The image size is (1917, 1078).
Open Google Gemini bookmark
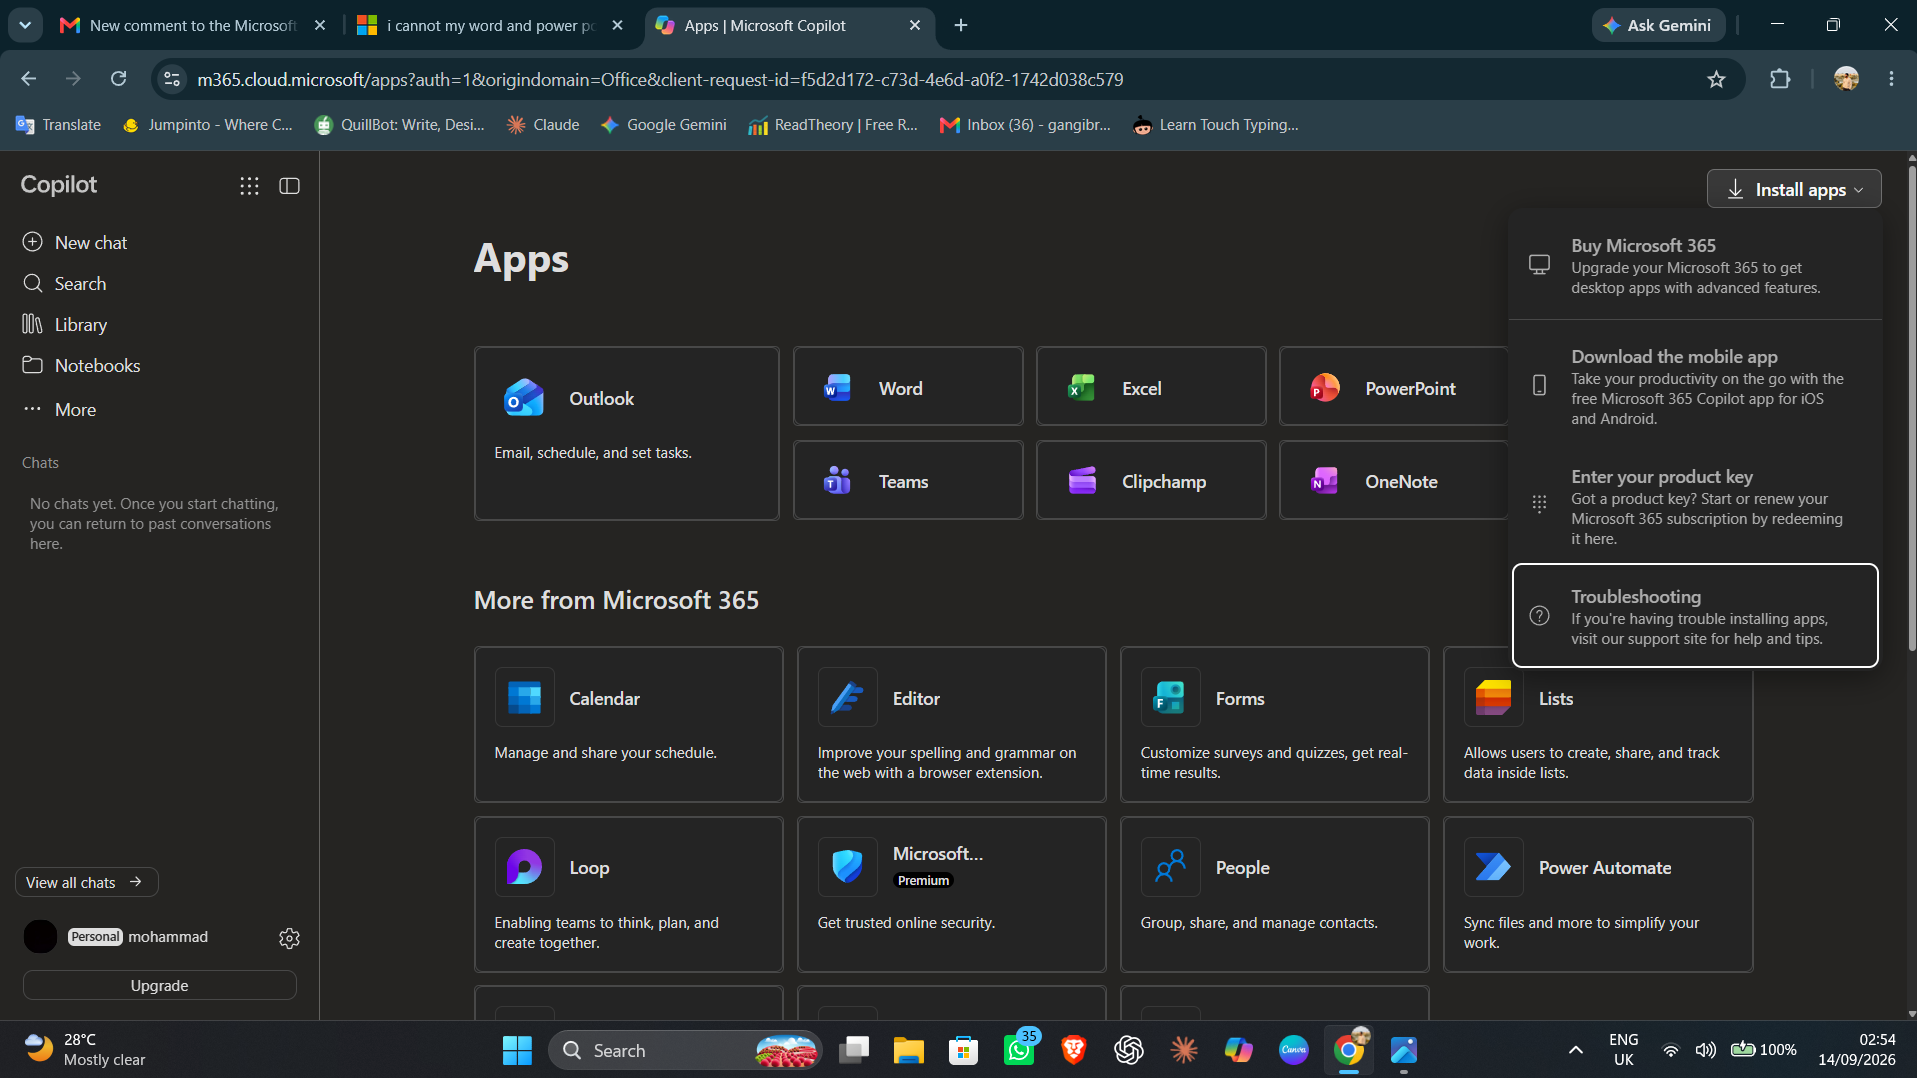(x=664, y=125)
